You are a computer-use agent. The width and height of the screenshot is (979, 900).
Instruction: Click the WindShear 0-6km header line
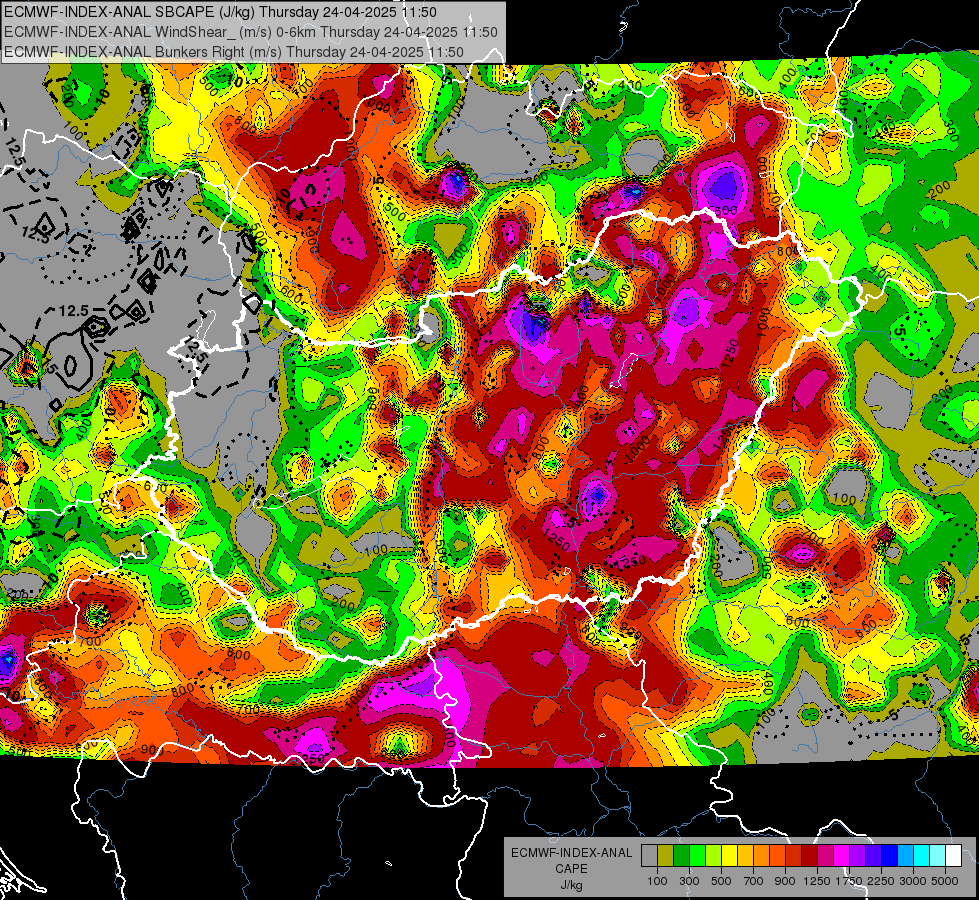pyautogui.click(x=250, y=32)
